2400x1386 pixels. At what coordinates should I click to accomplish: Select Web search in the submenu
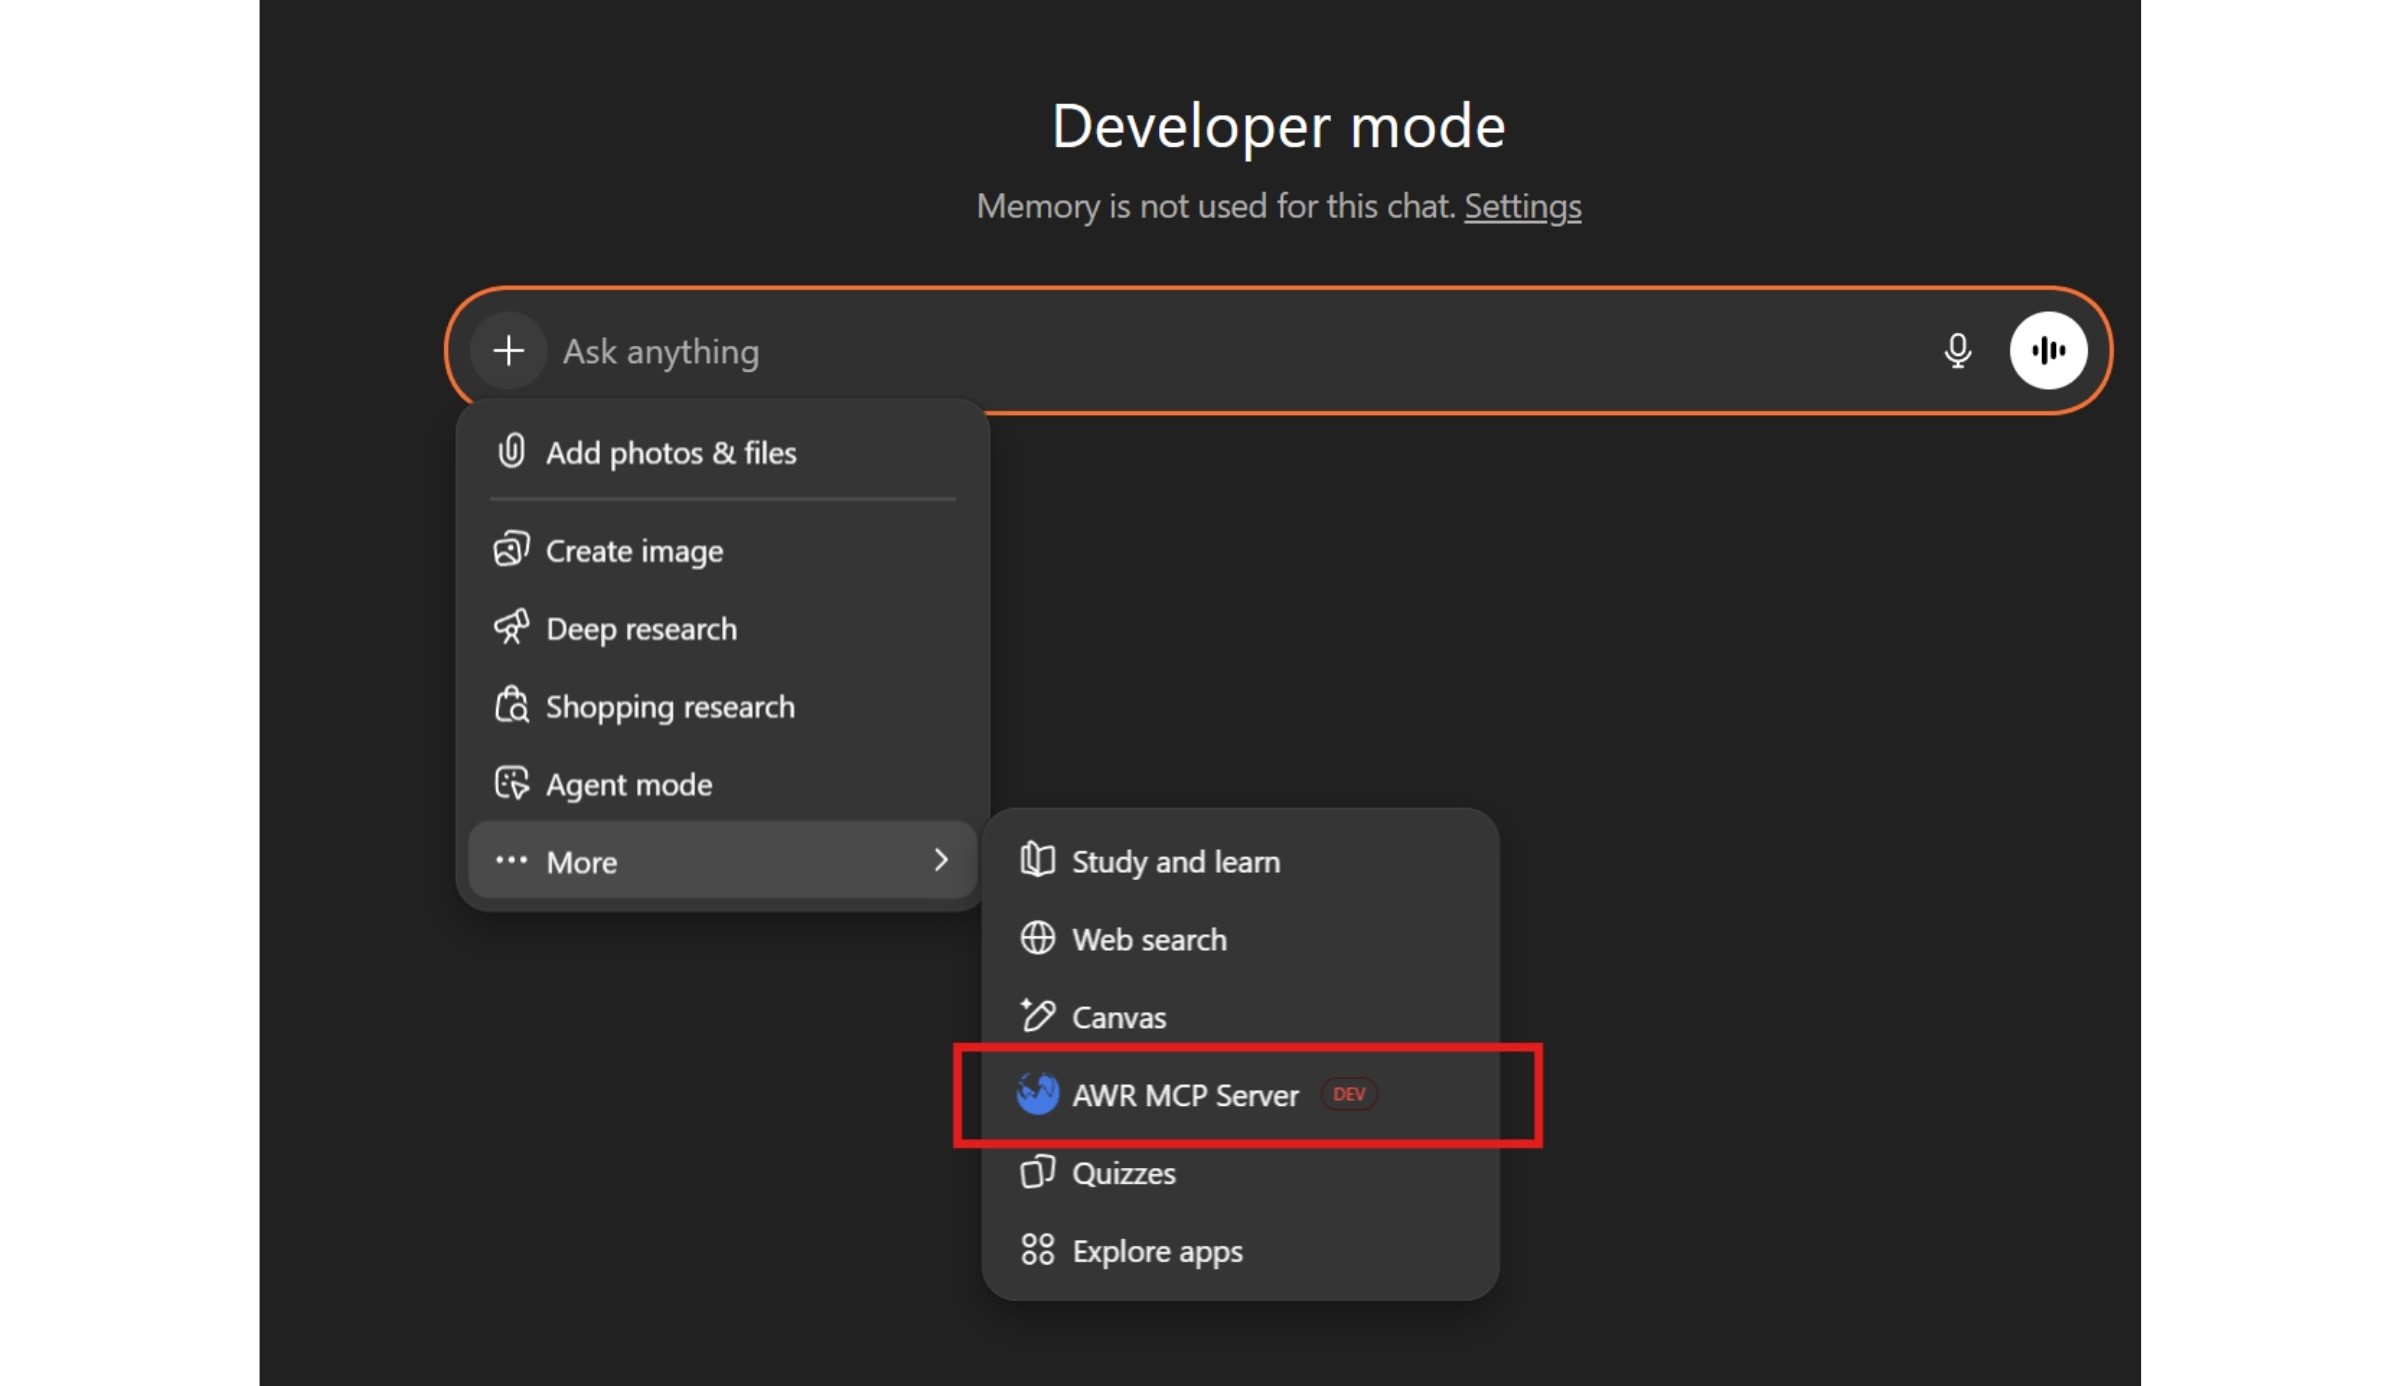point(1149,939)
